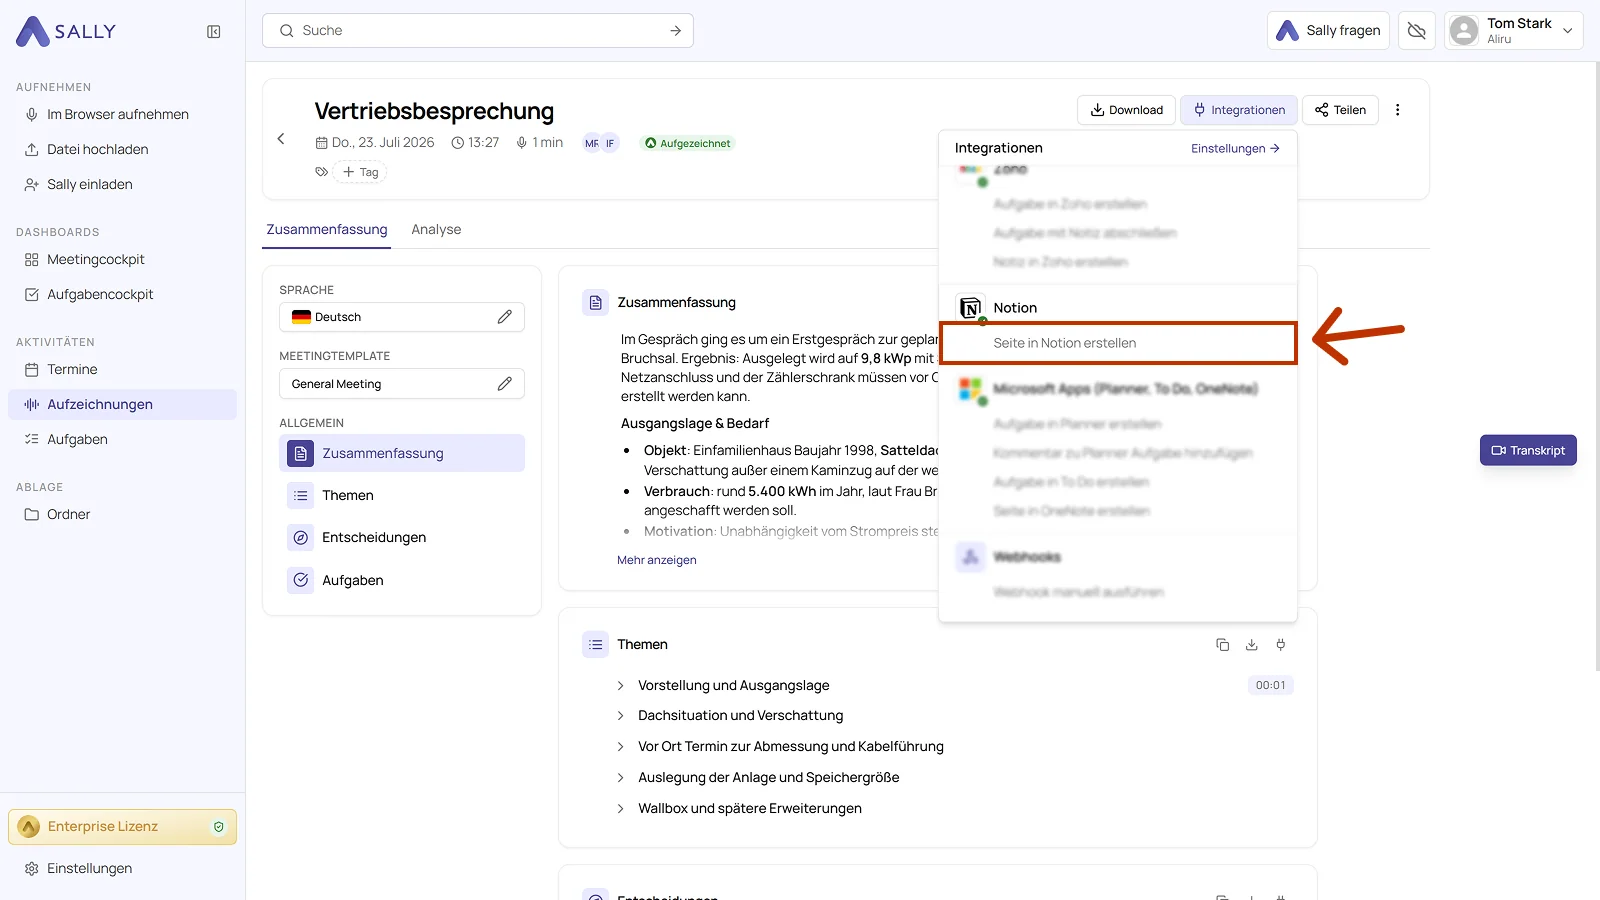Jump to the 00:01 timestamp
The image size is (1600, 900).
coord(1271,685)
